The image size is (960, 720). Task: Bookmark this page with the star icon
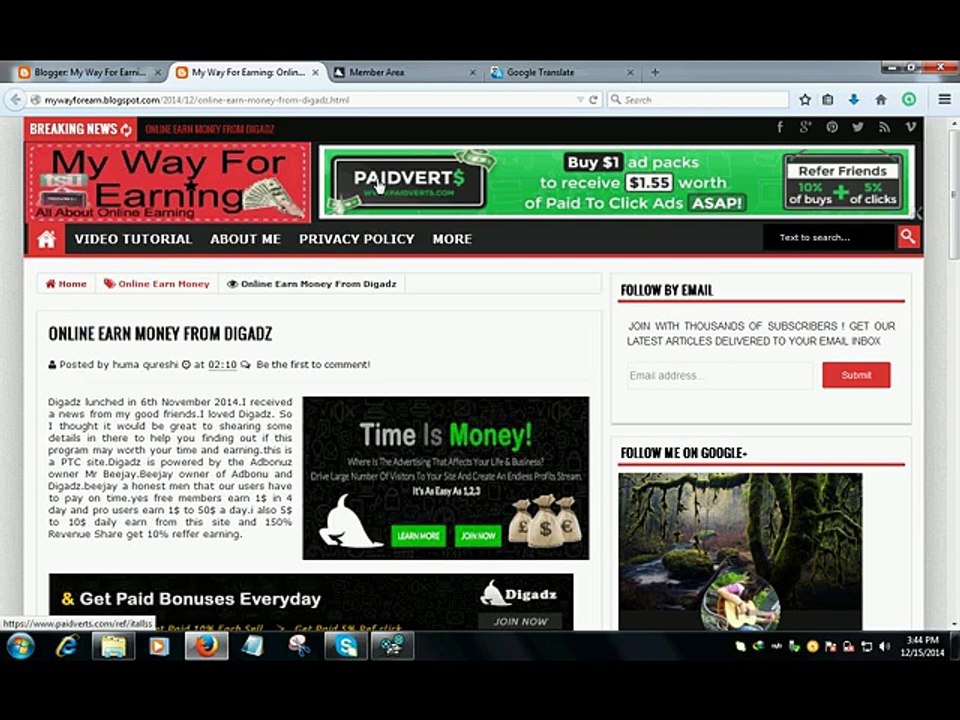pos(805,99)
